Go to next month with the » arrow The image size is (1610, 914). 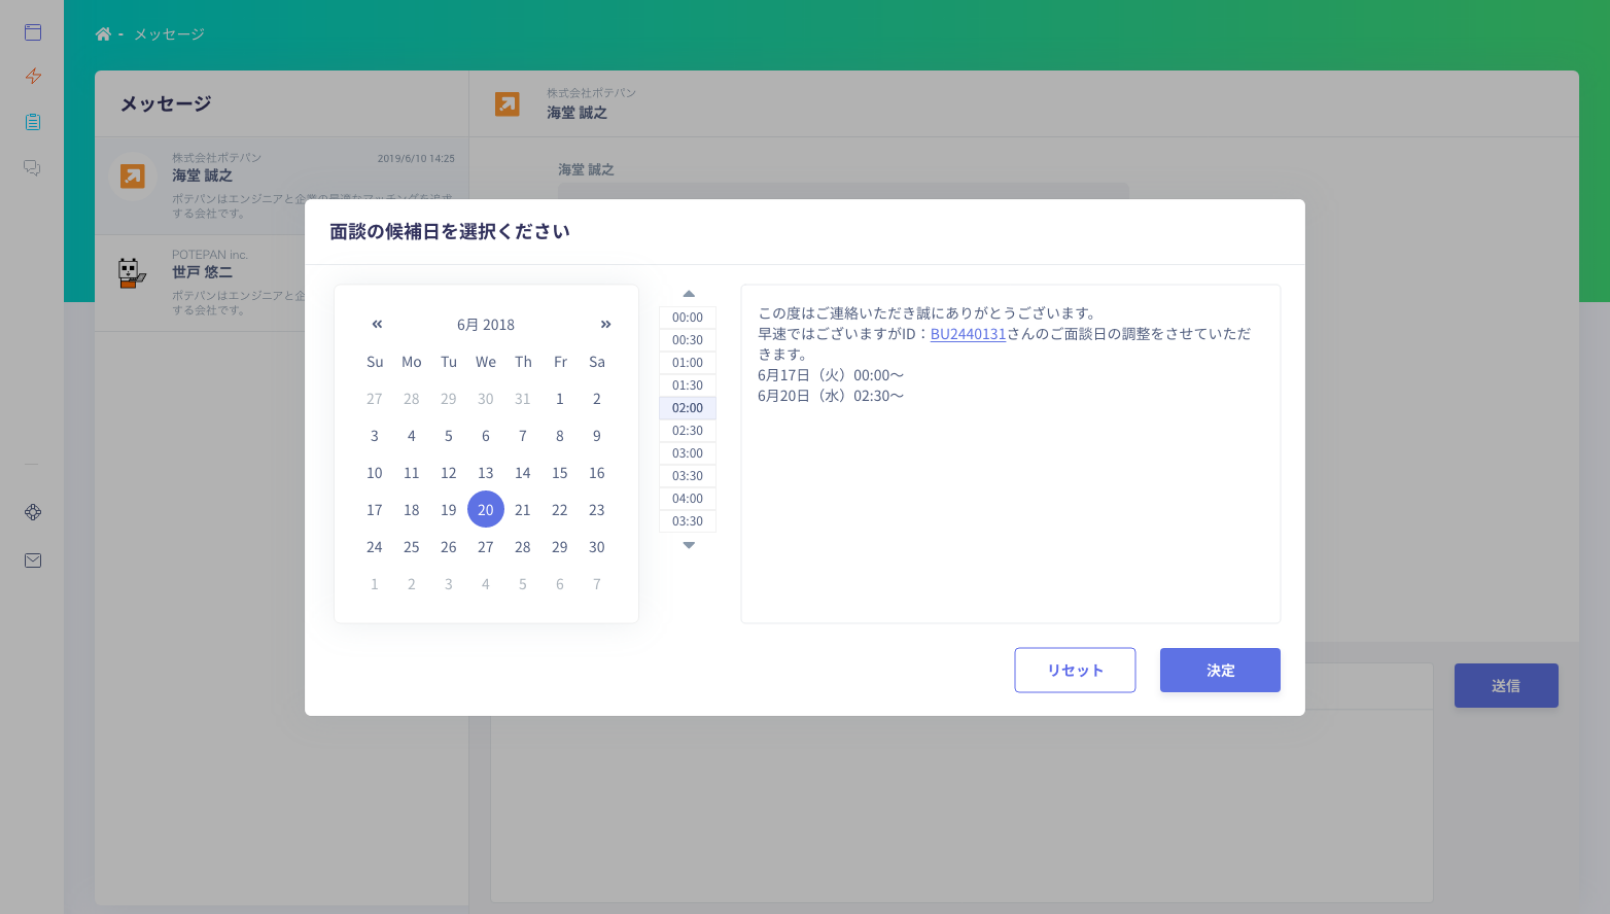coord(605,324)
